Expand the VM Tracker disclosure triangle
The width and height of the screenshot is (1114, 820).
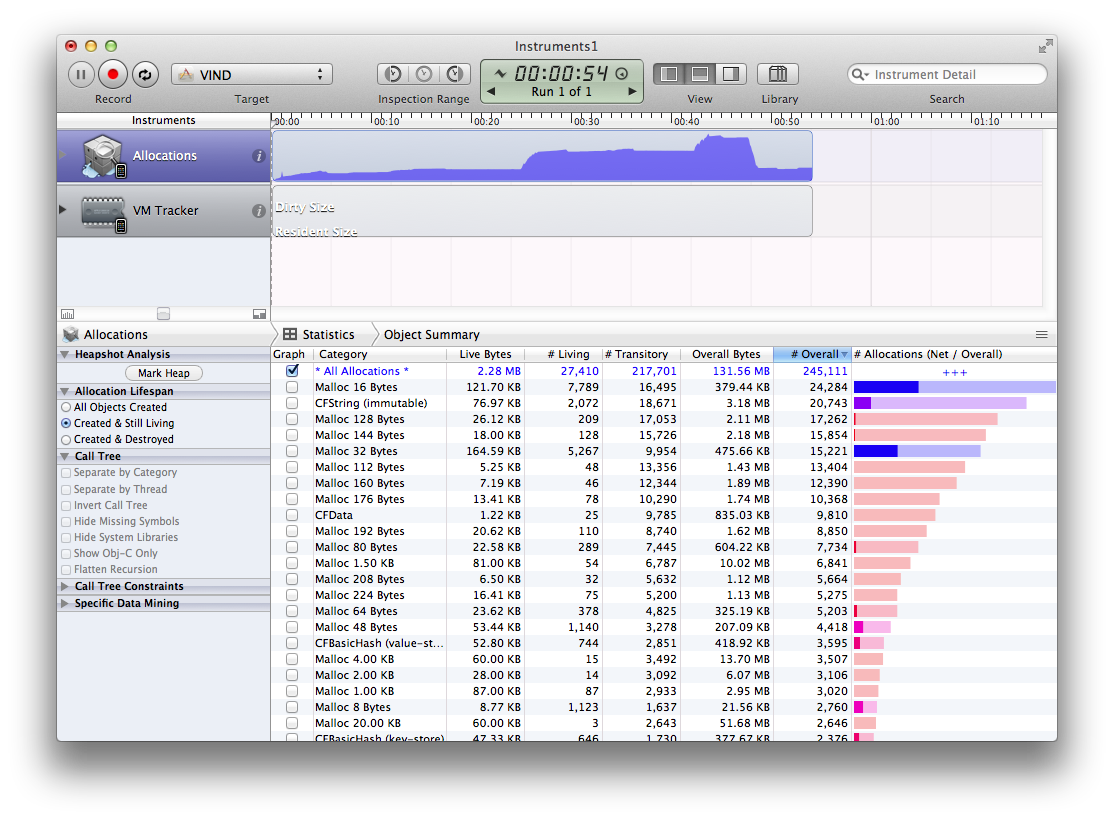point(63,210)
